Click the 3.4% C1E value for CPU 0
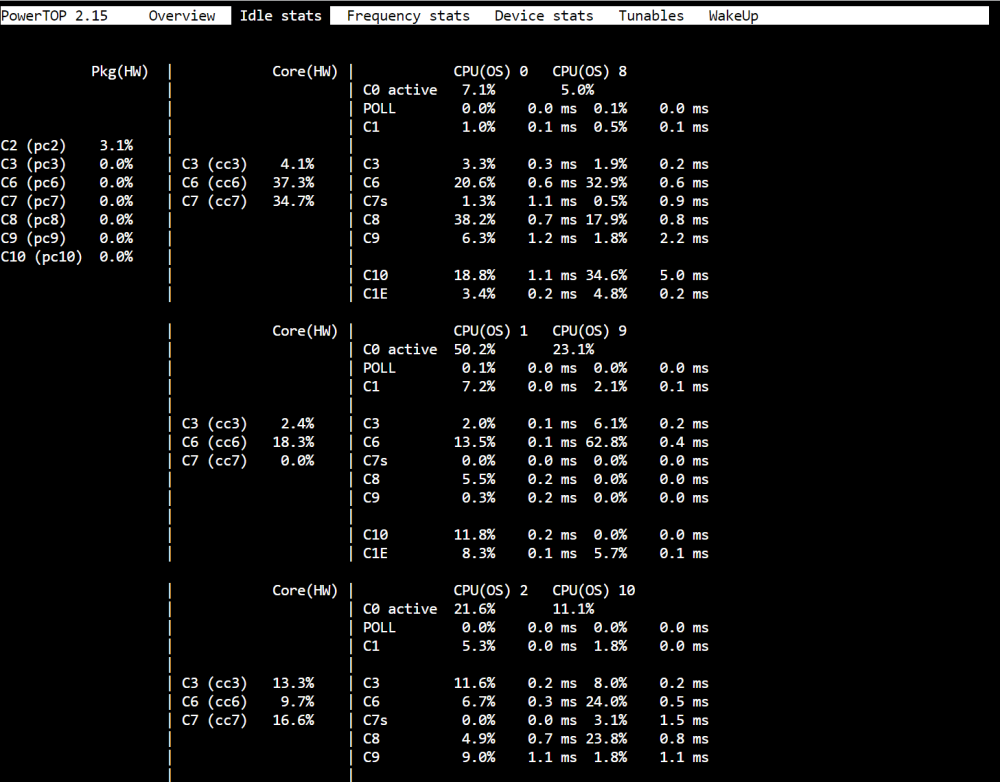Screen dimensions: 1000x782 tap(478, 293)
